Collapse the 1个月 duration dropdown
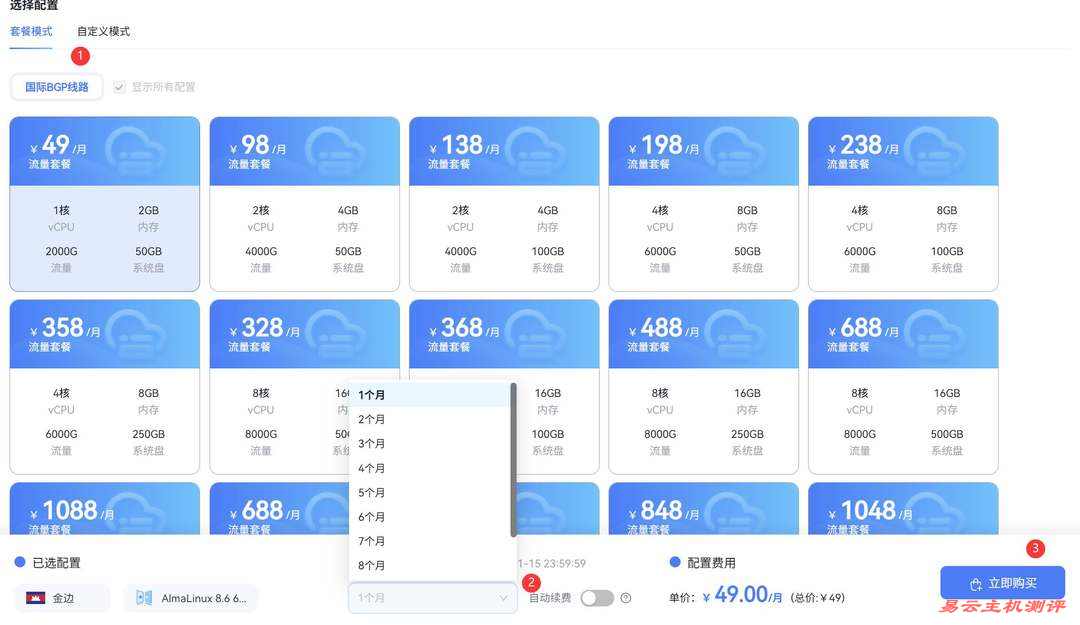 432,598
